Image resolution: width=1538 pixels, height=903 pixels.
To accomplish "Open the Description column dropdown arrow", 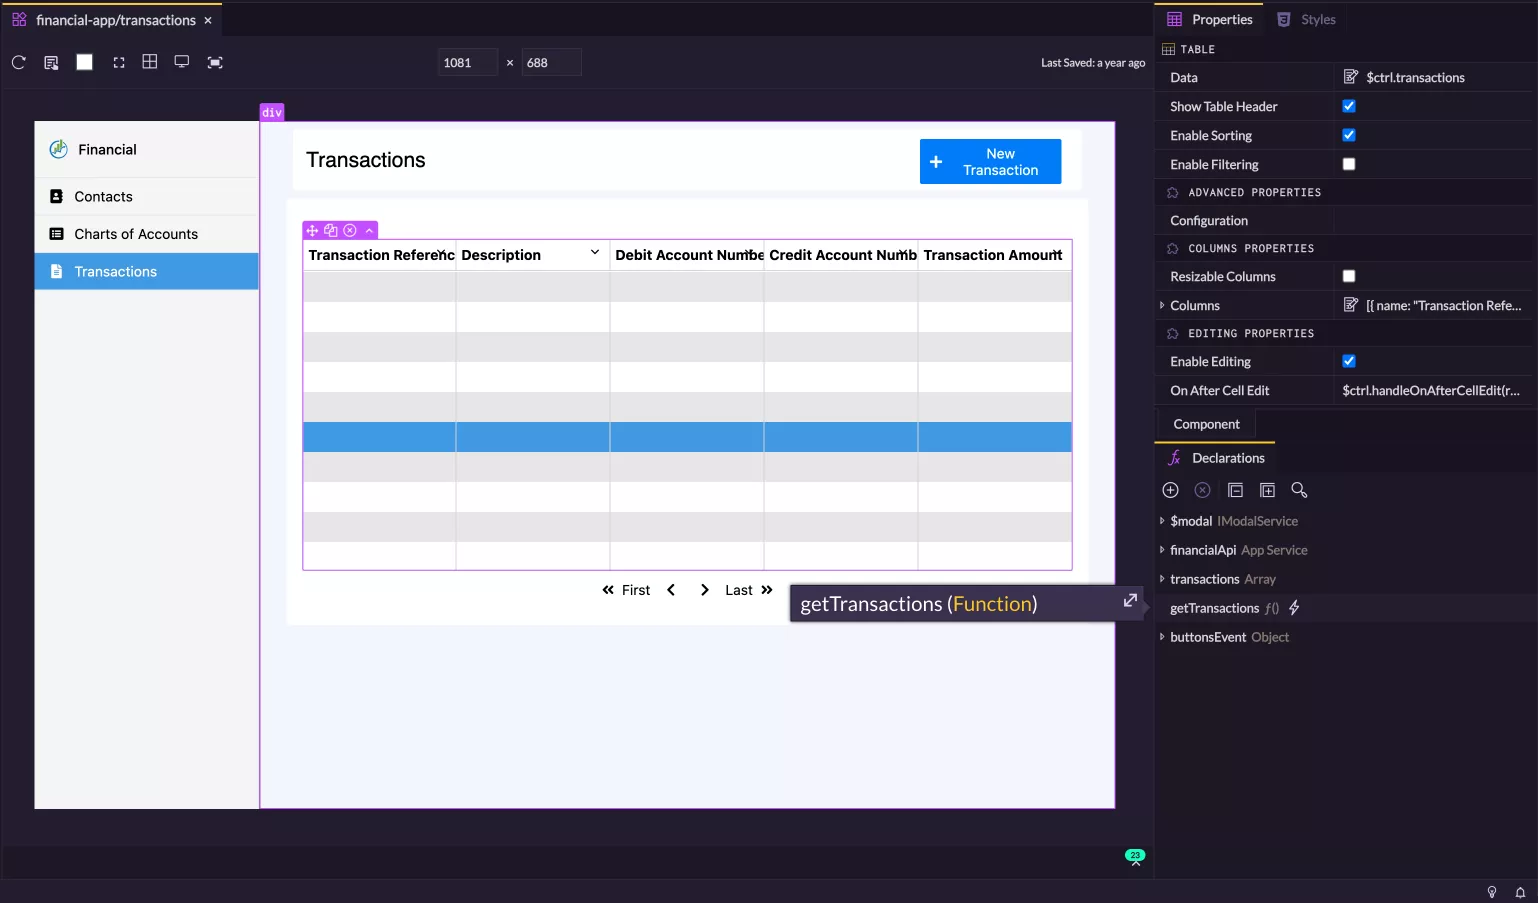I will point(595,253).
